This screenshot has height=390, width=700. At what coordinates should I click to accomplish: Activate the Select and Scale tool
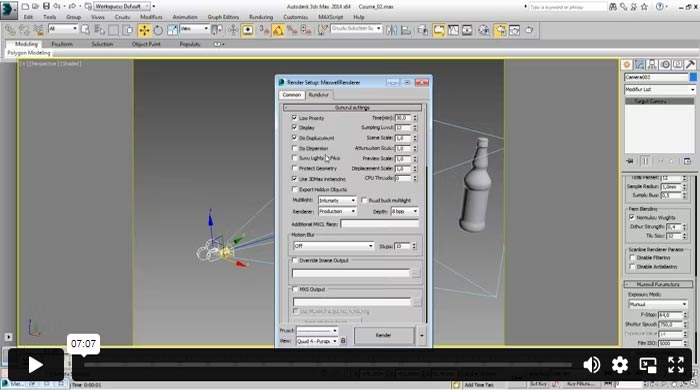172,30
